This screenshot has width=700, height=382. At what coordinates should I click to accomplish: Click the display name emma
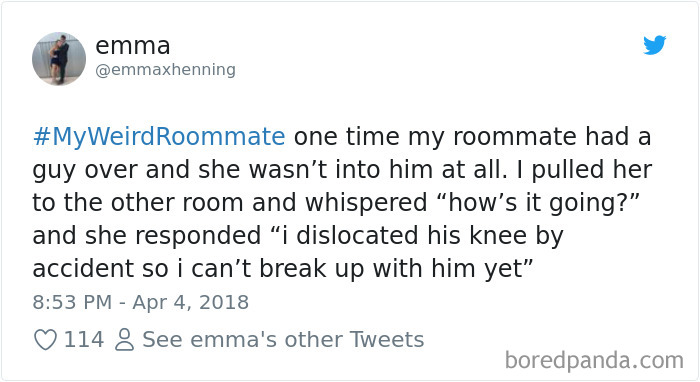(133, 46)
